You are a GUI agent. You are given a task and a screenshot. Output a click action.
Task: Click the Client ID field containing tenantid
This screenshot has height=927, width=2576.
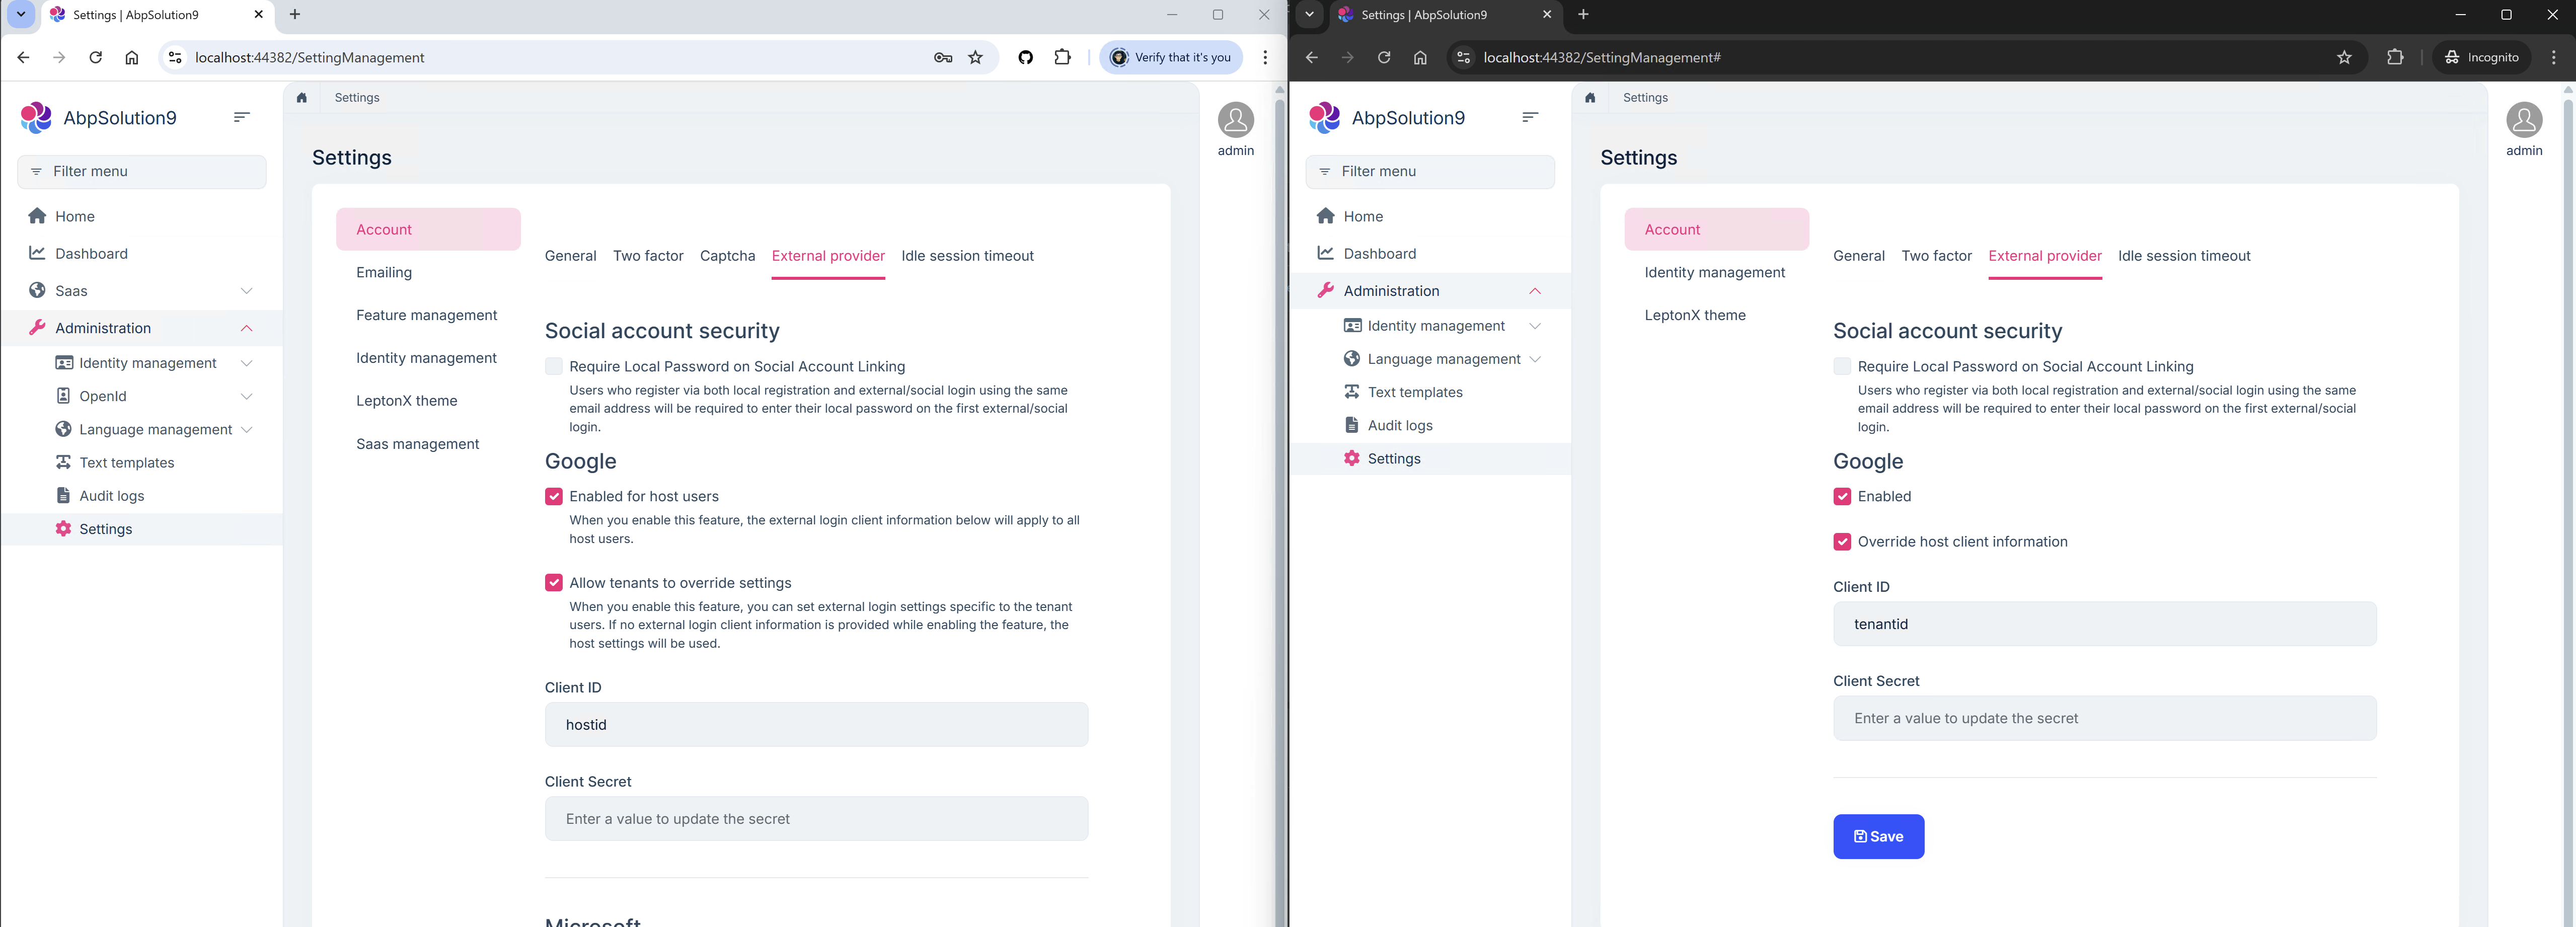click(x=2104, y=624)
